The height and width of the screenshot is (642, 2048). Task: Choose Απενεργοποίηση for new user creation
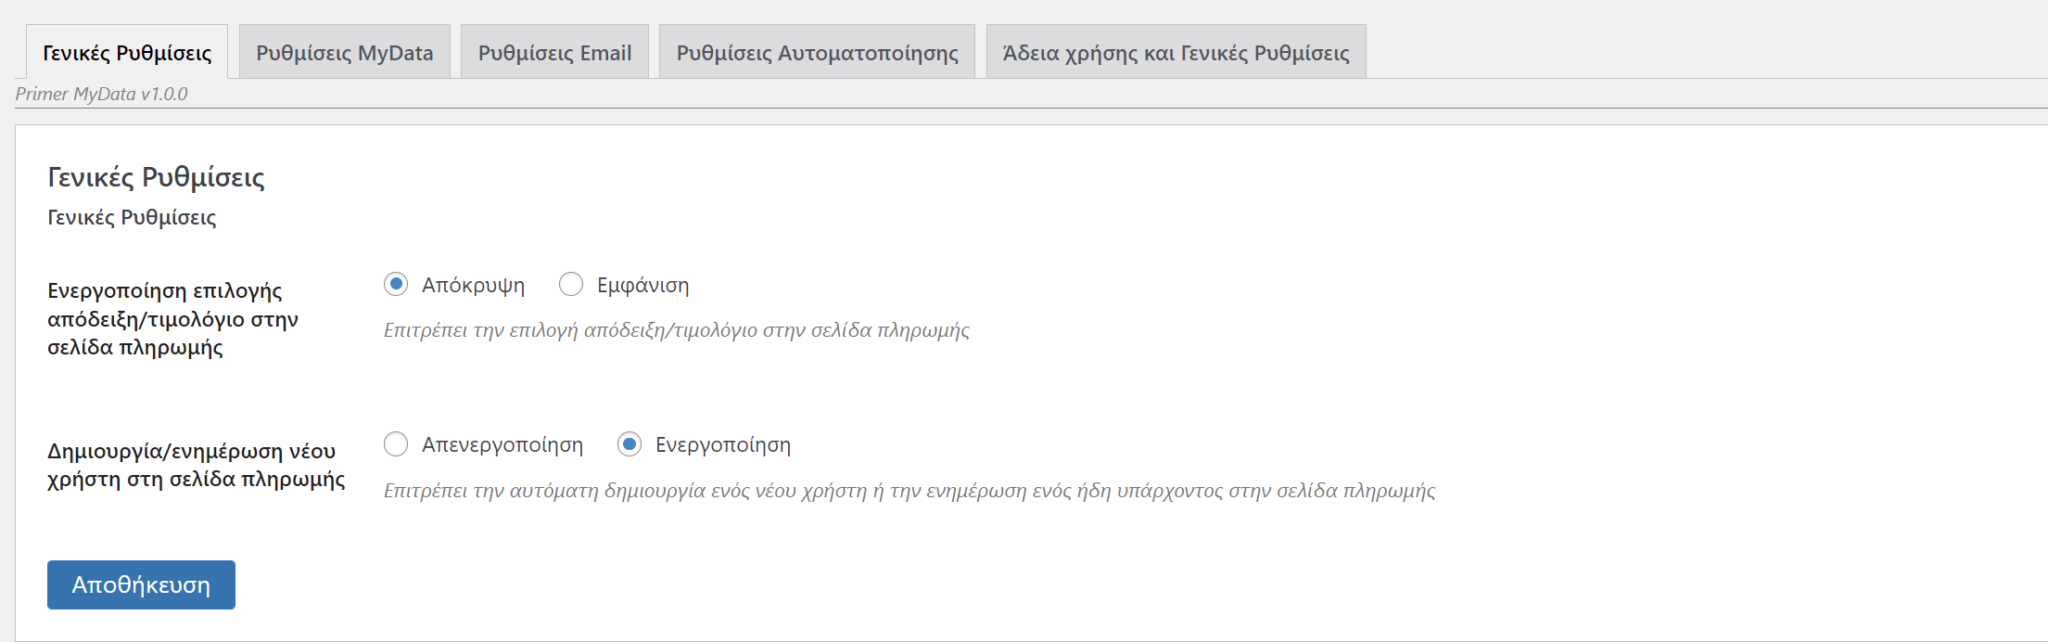[396, 444]
